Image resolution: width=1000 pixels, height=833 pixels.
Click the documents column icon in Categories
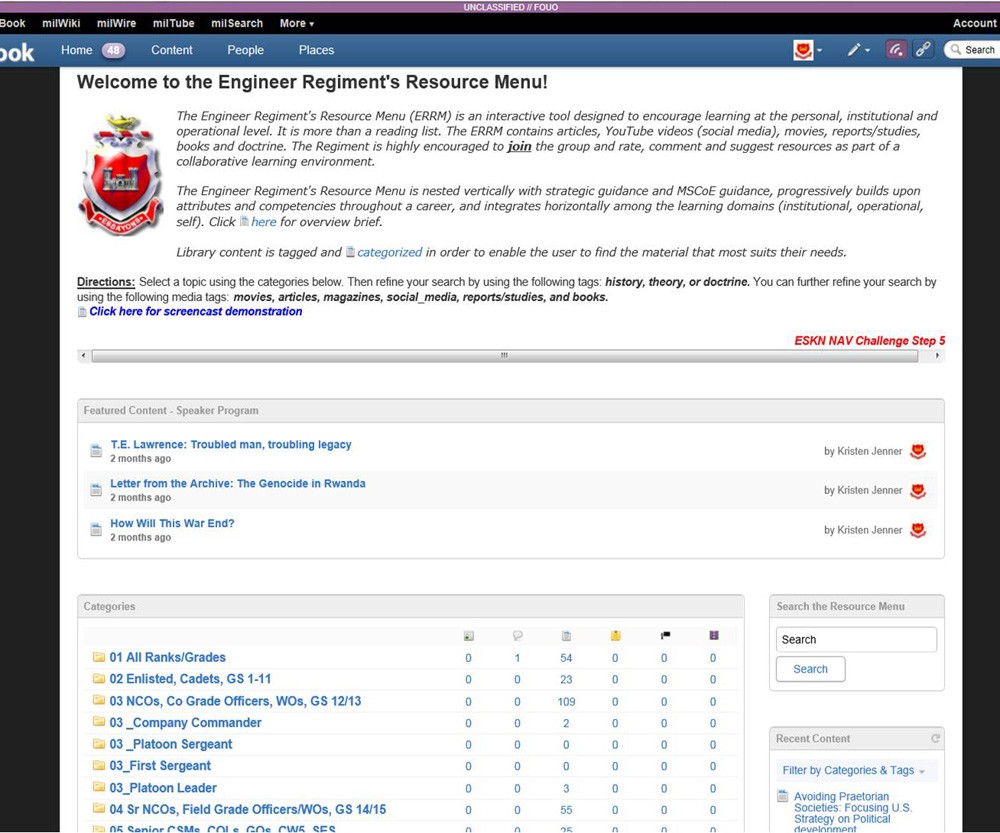tap(566, 636)
